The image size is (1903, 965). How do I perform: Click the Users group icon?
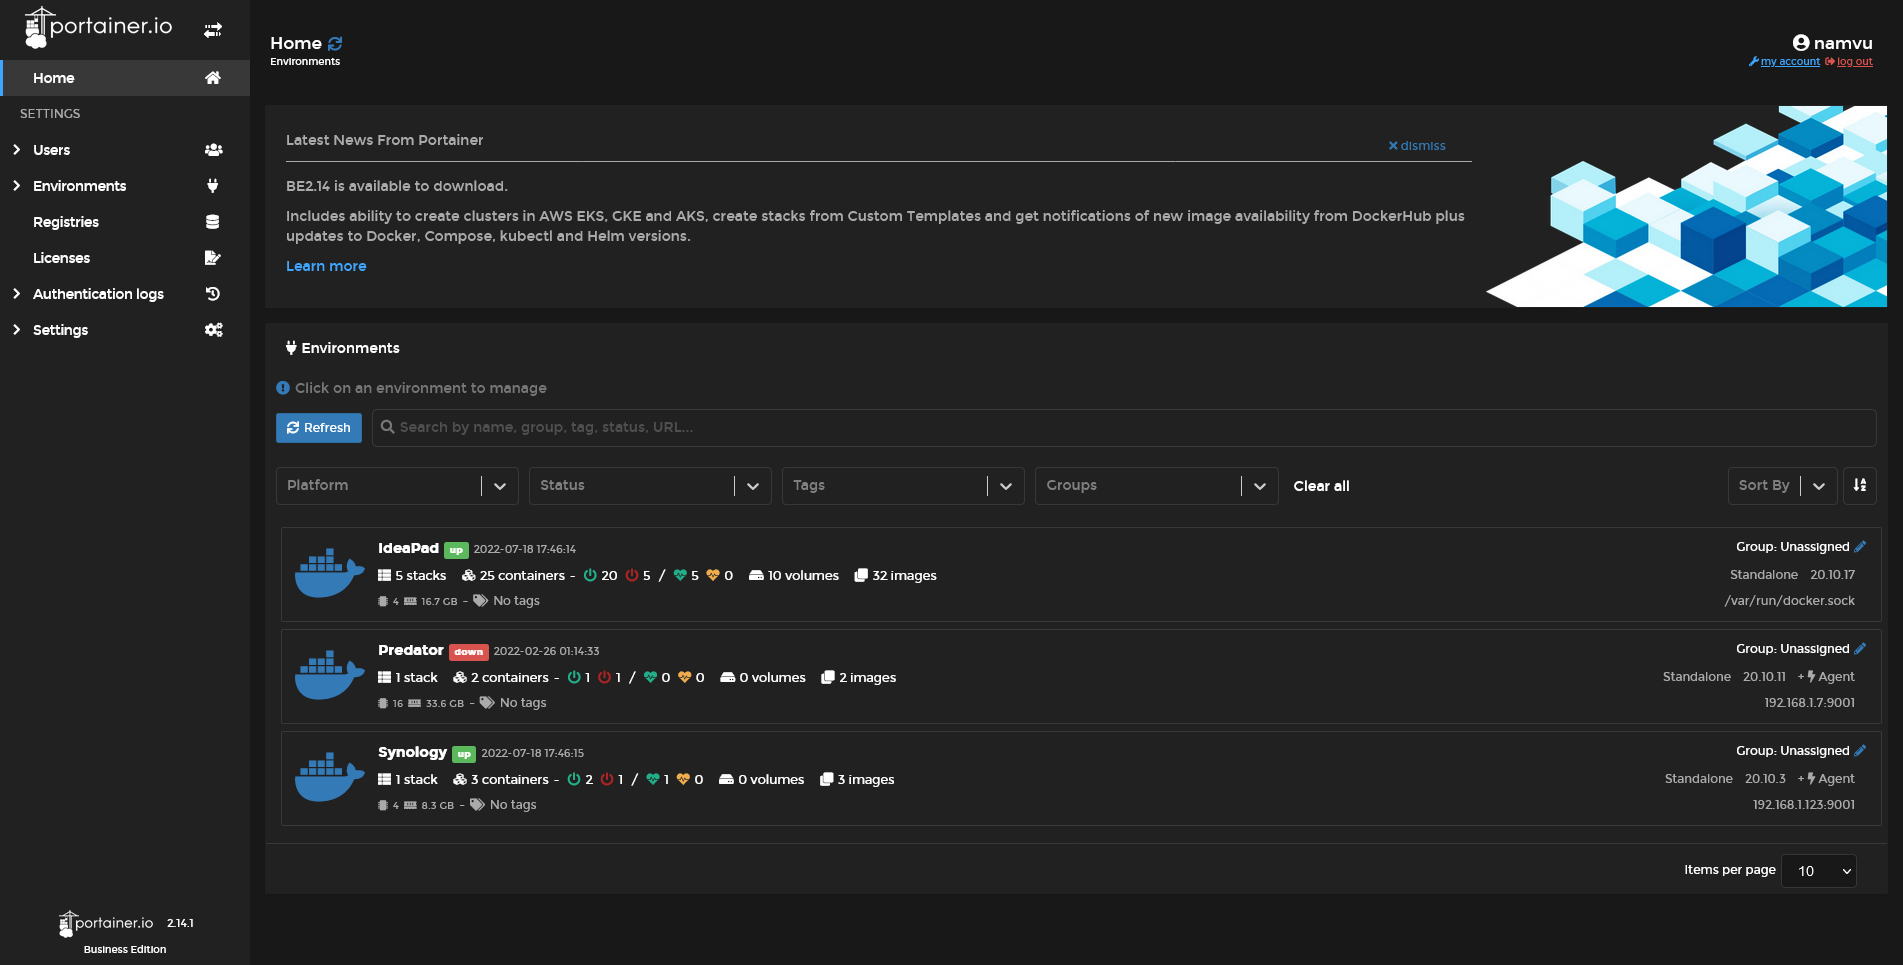point(213,150)
